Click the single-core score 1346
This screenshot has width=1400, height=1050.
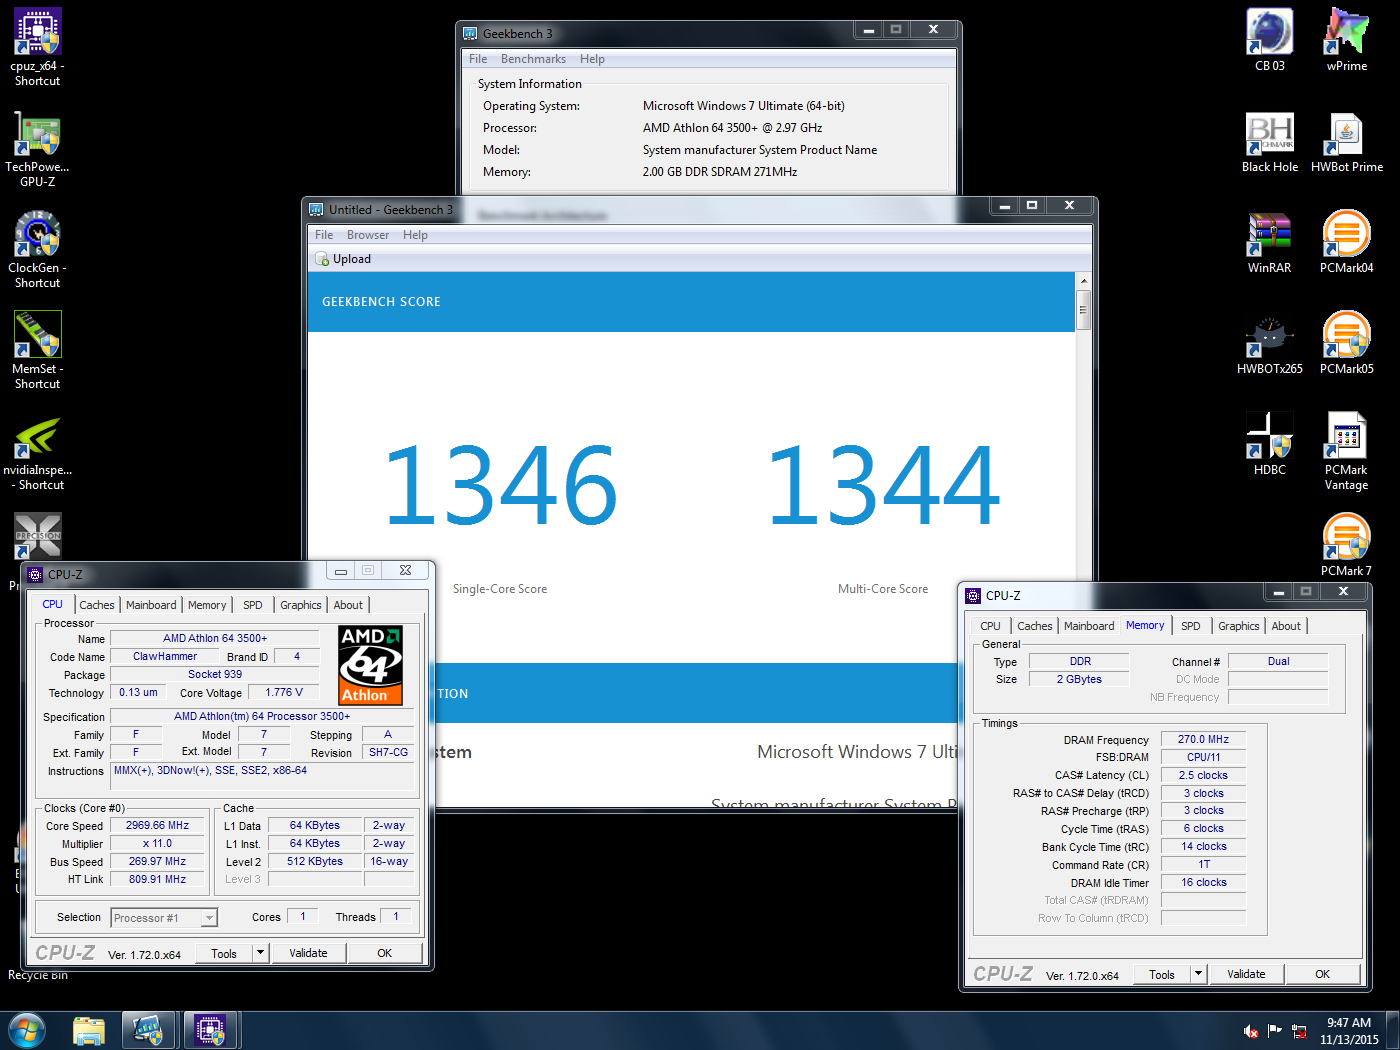pyautogui.click(x=500, y=486)
